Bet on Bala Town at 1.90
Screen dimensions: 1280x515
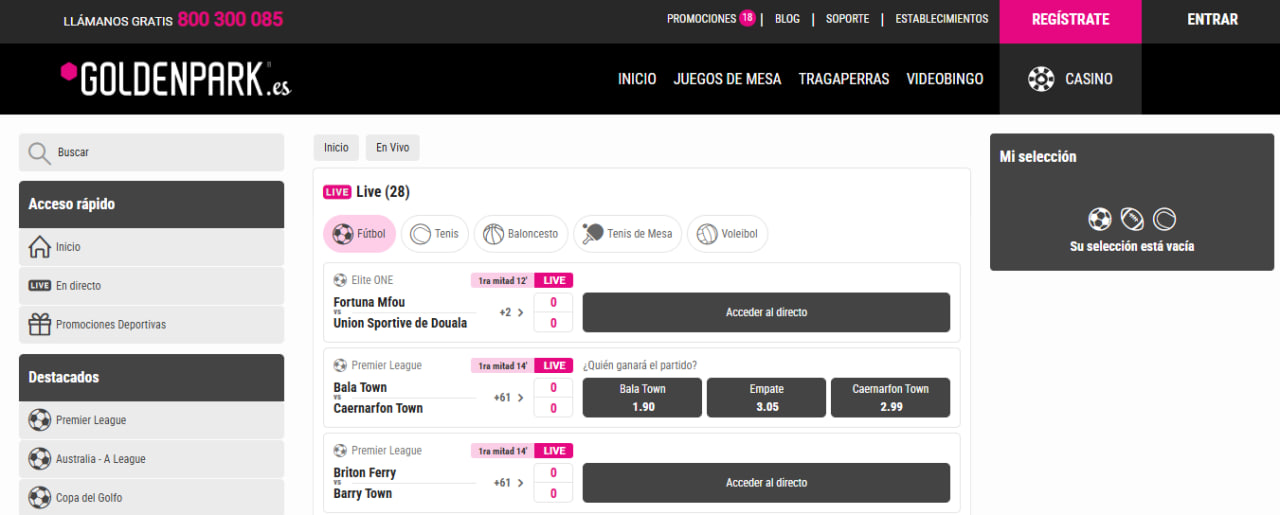(x=642, y=397)
